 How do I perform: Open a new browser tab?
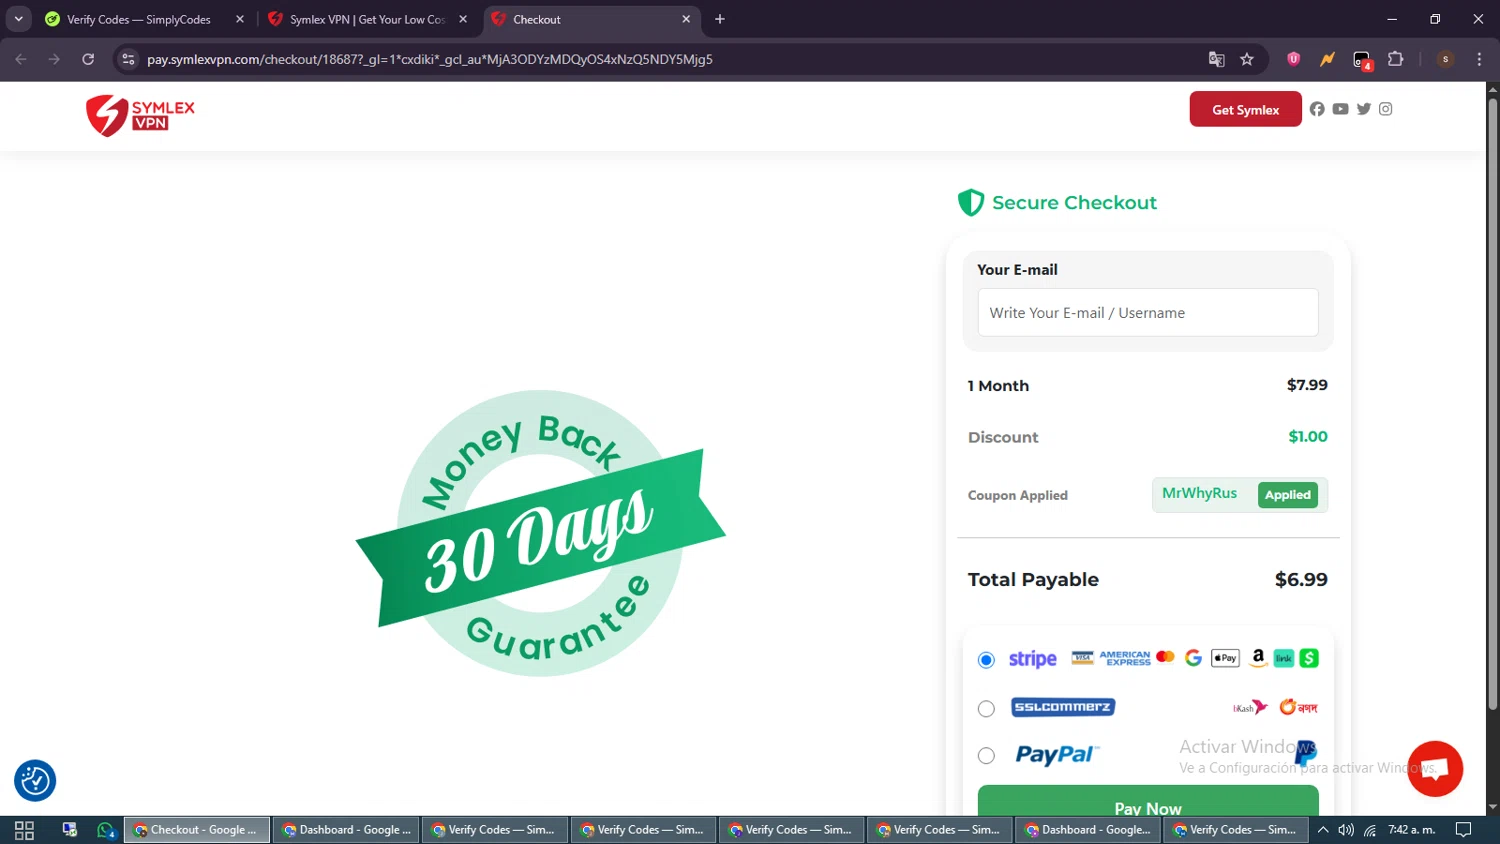719,19
